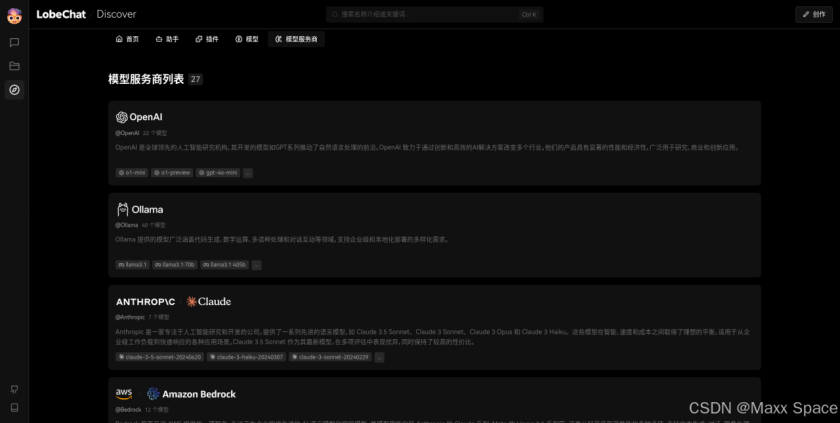Click '12 个模型' count on Bedrock card
Viewport: 840px width, 423px height.
[x=156, y=410]
